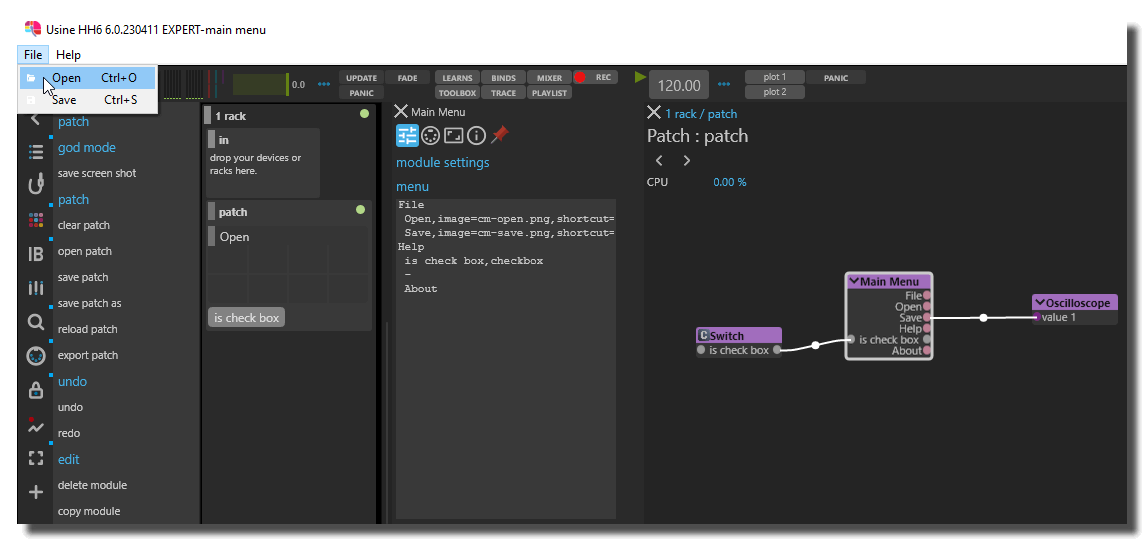The width and height of the screenshot is (1145, 542).
Task: Click the cable plug sidebar icon
Action: 36,185
